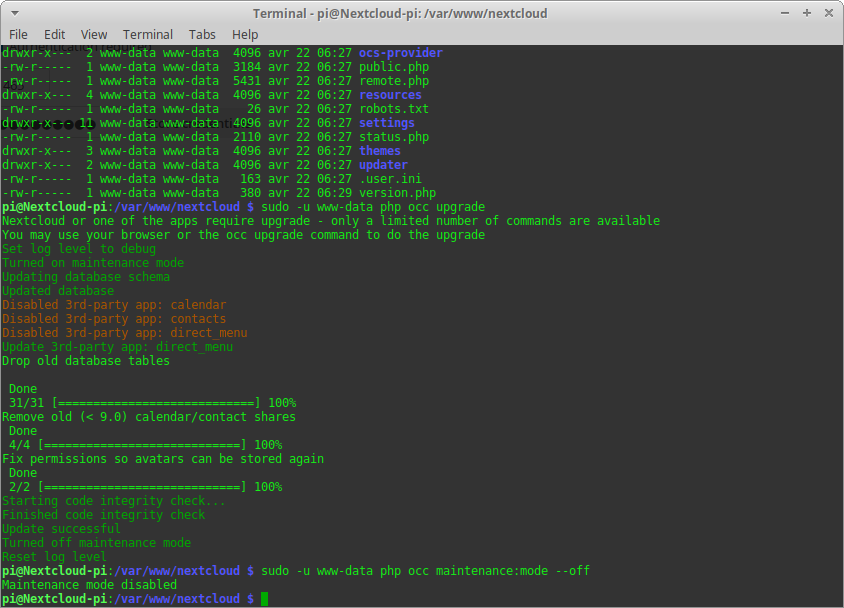
Task: Click 'Disabled 3rd-party app: calendar' line
Action: click(114, 305)
